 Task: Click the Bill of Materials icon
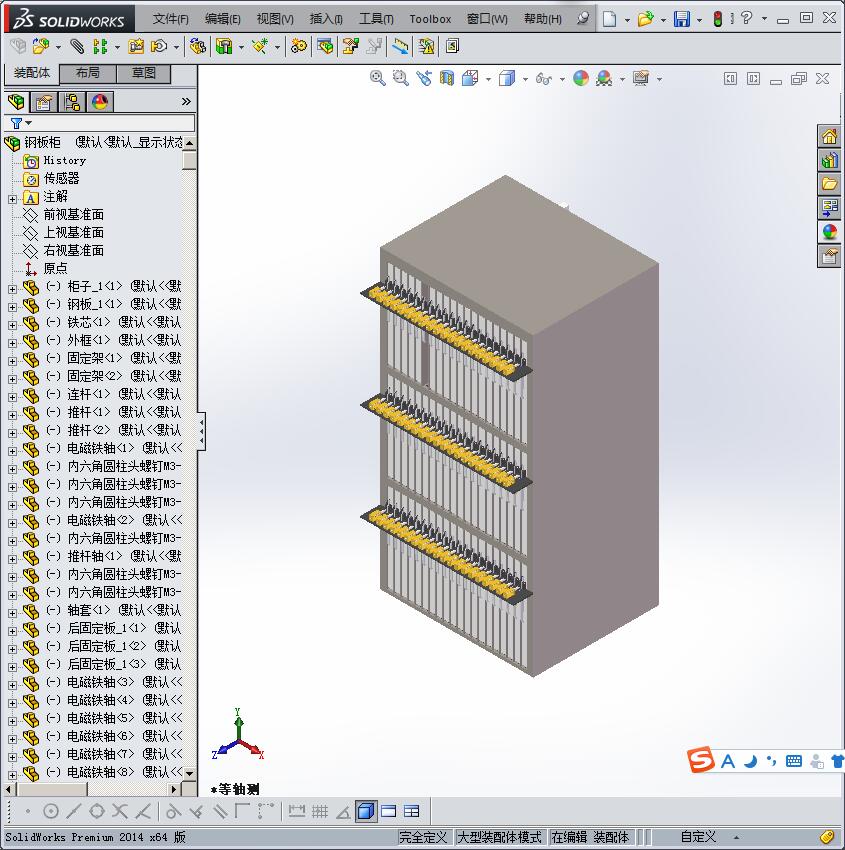(325, 47)
